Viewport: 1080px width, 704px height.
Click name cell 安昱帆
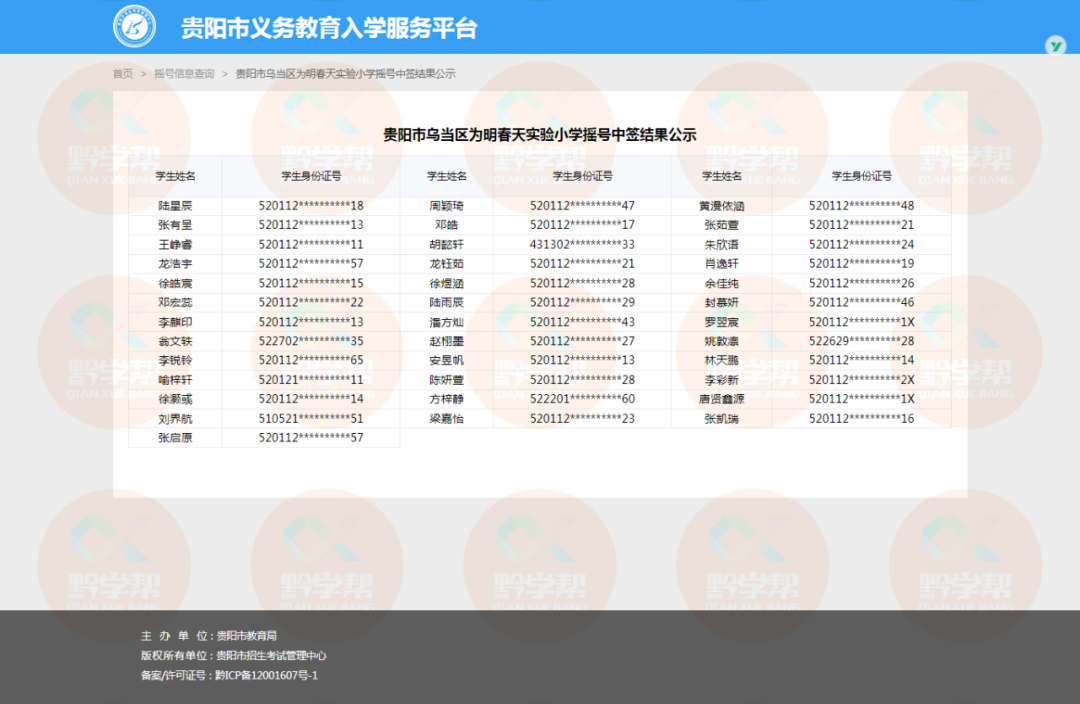point(446,360)
